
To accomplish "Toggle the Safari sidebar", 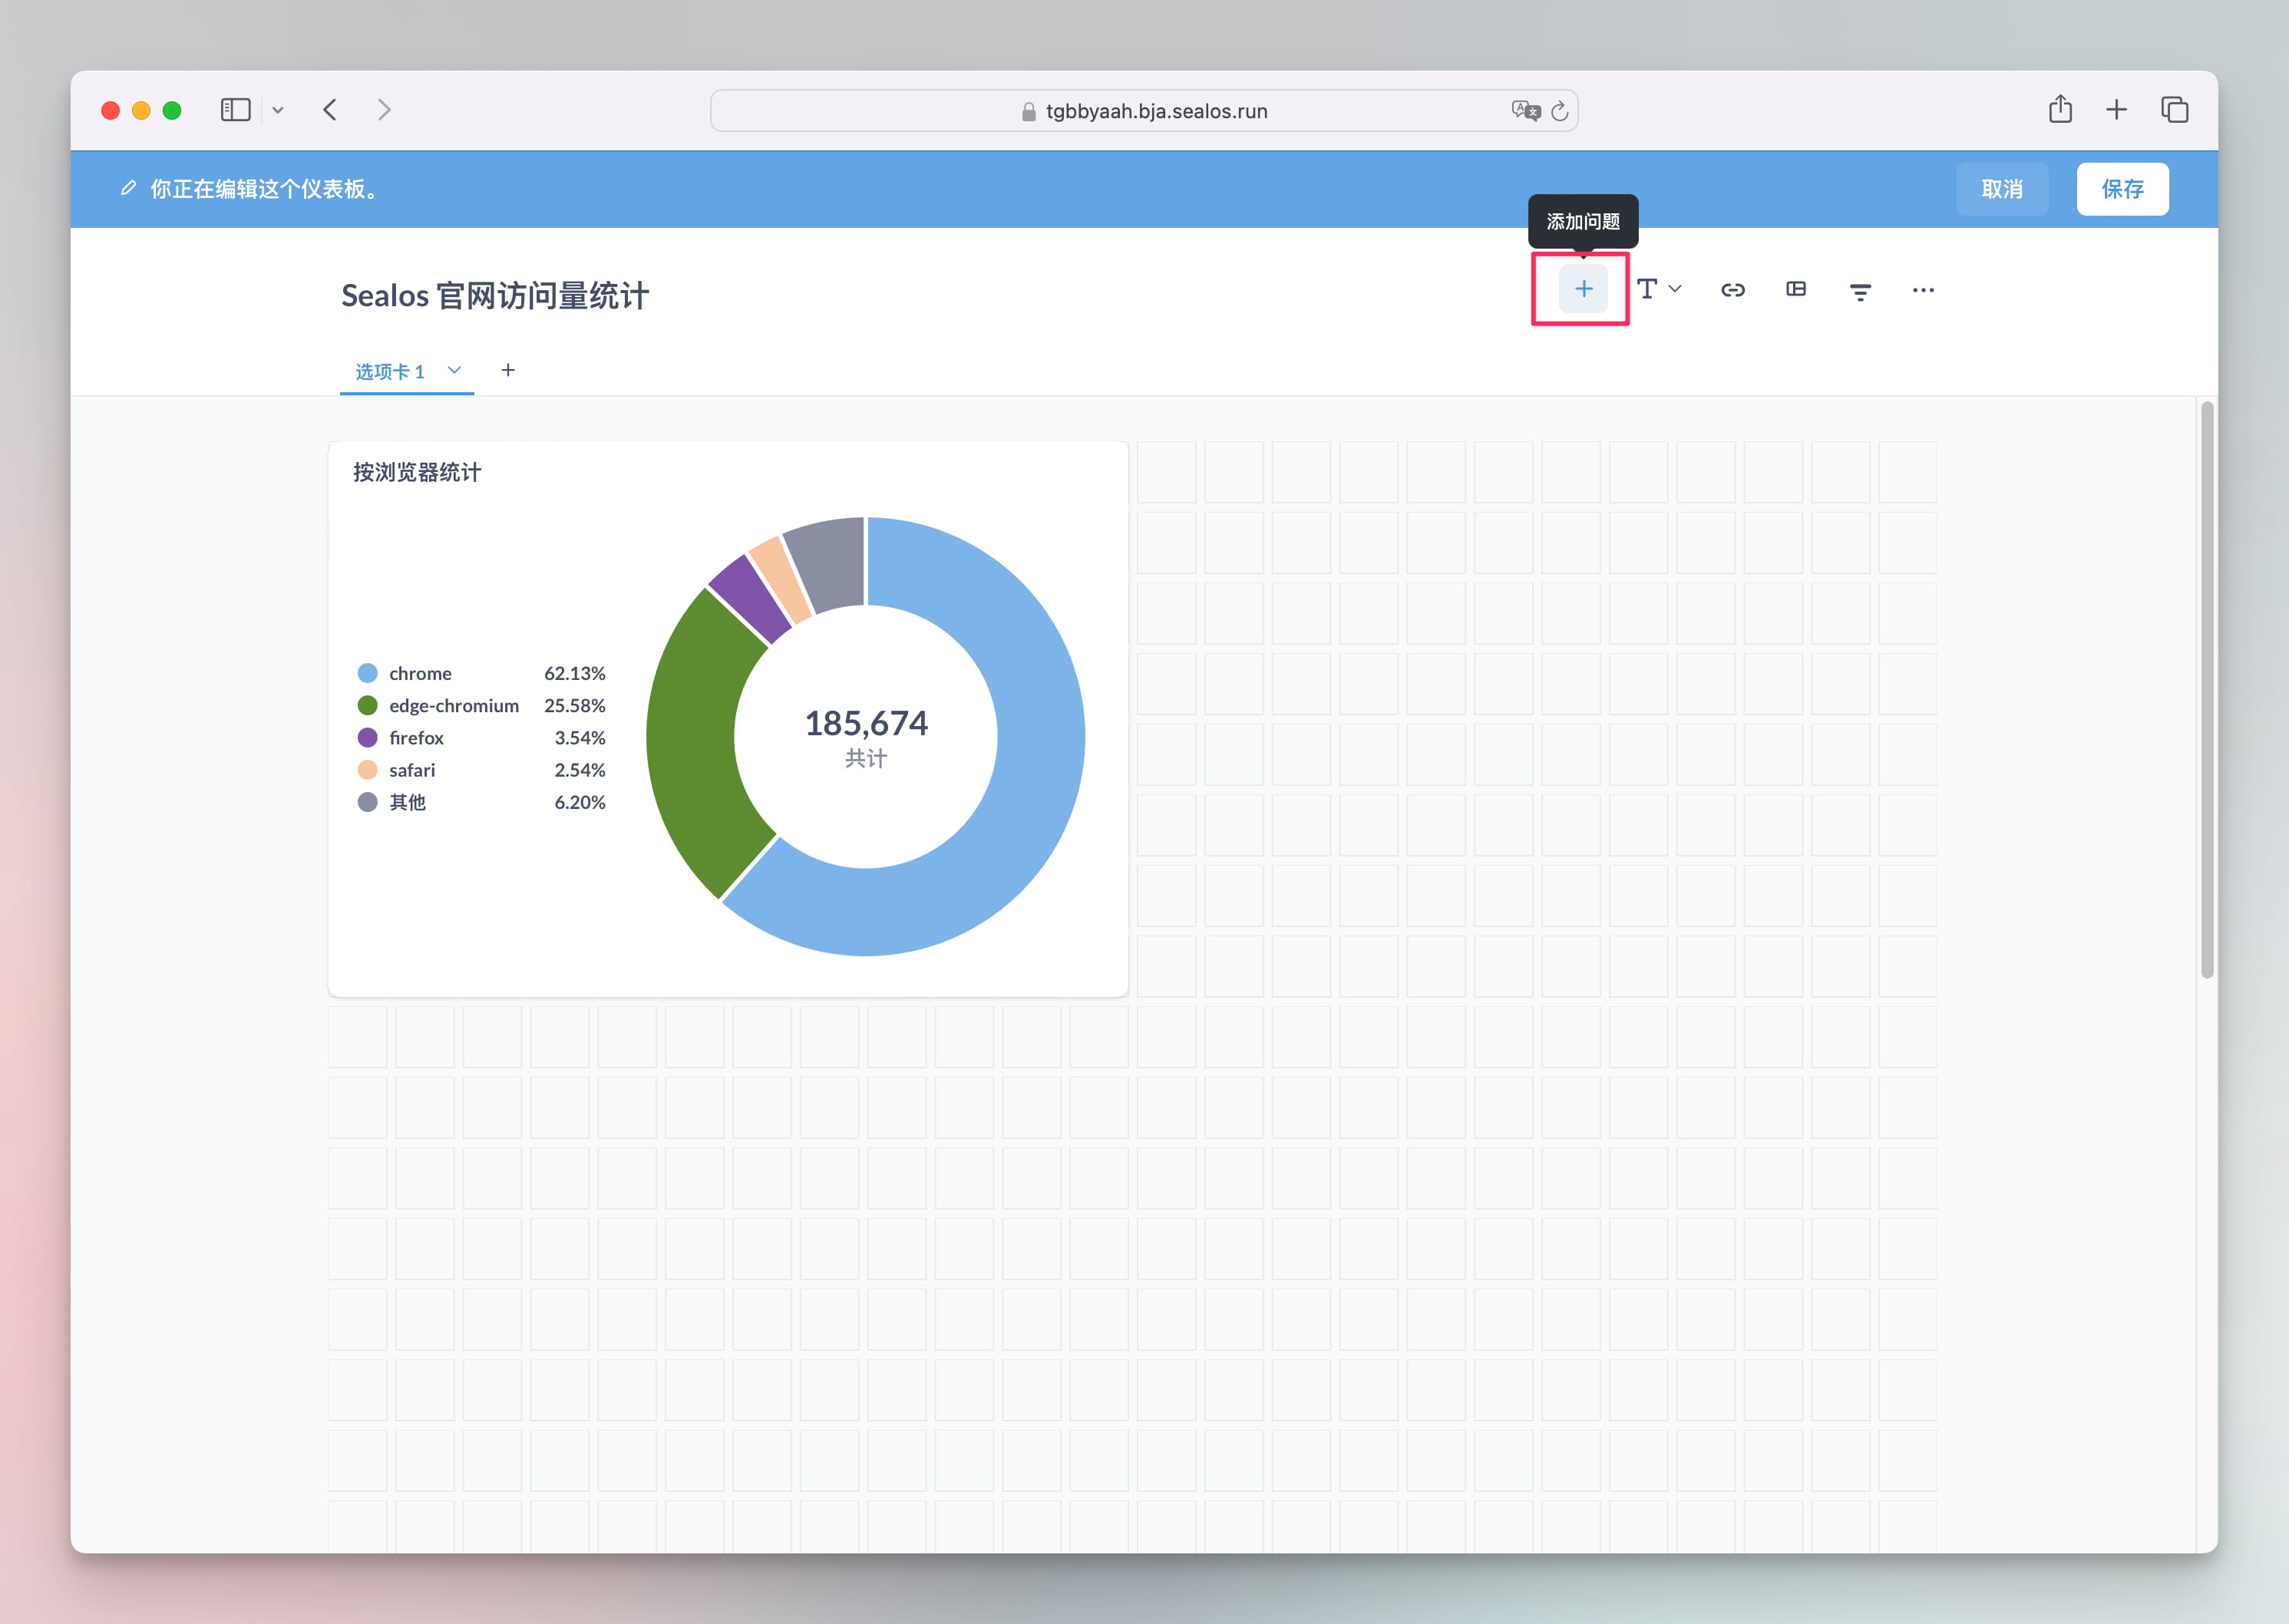I will (x=235, y=110).
